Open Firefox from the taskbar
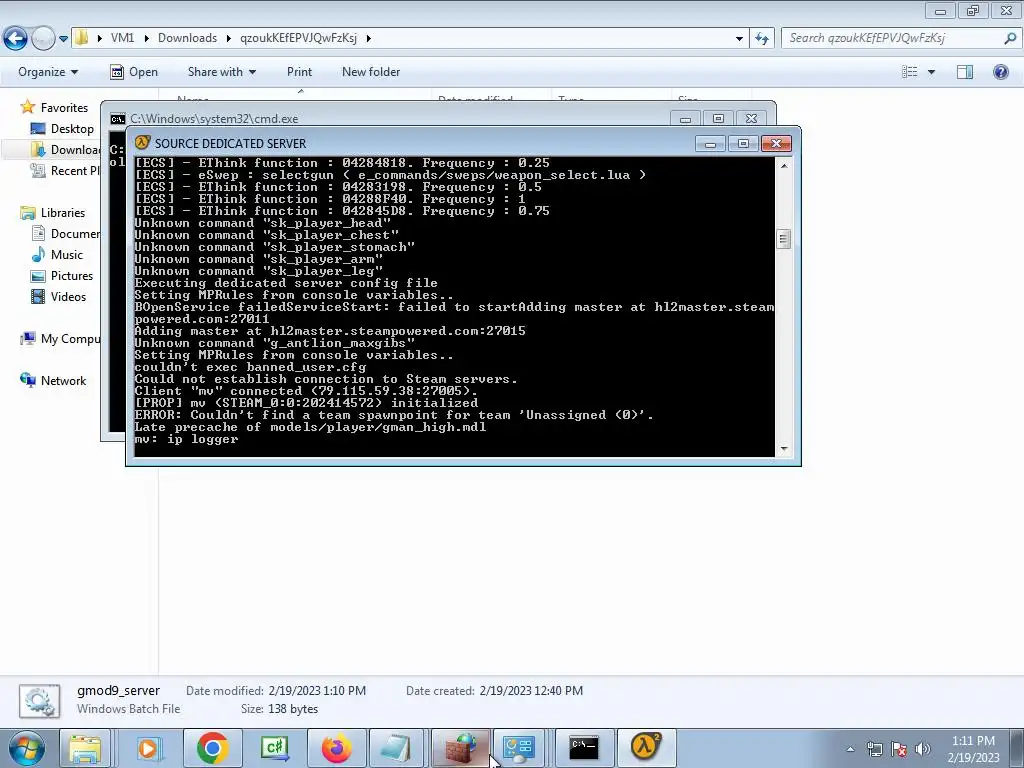The height and width of the screenshot is (768, 1024). pyautogui.click(x=336, y=748)
